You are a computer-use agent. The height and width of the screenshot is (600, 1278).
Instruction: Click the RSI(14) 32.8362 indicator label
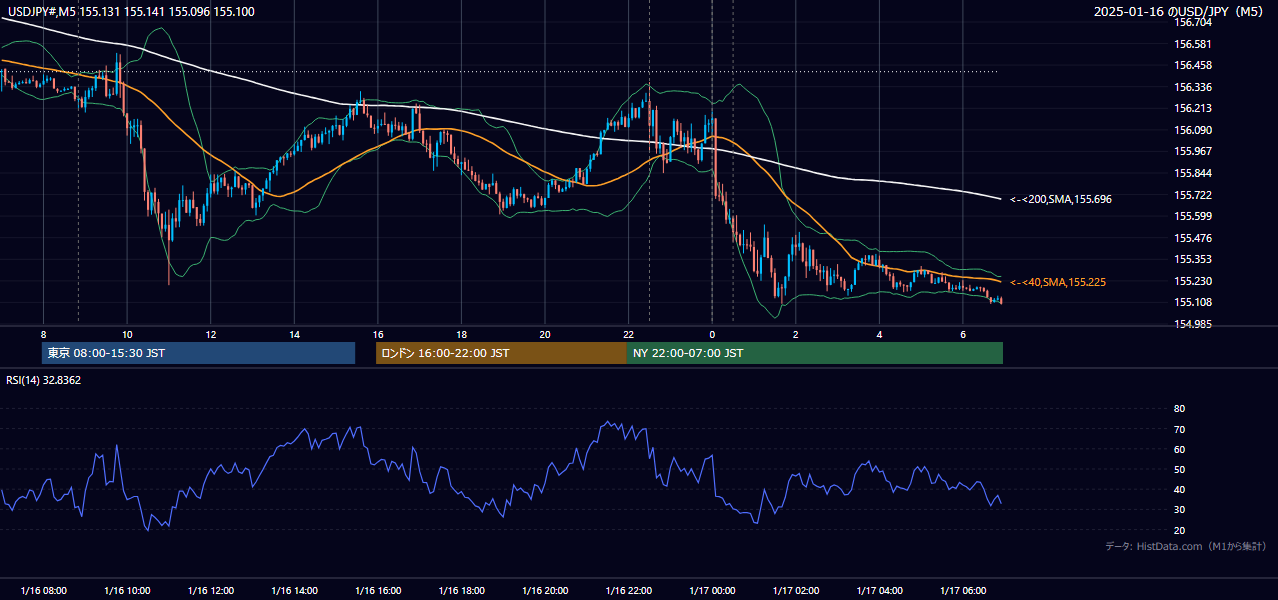click(x=44, y=380)
